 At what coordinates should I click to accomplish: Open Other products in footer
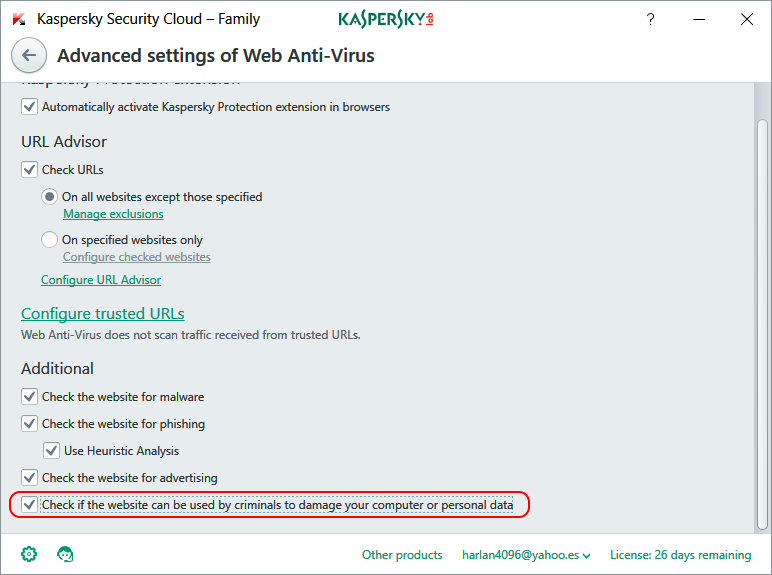(402, 555)
